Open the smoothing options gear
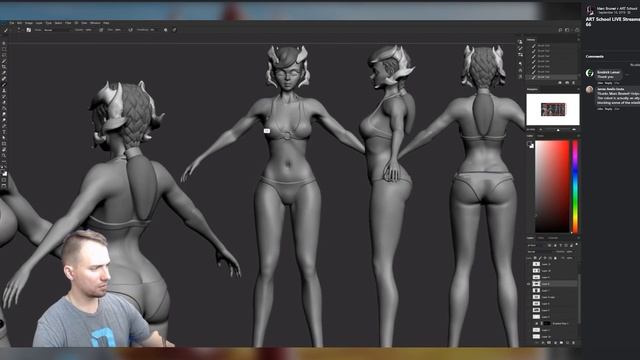 pyautogui.click(x=165, y=30)
